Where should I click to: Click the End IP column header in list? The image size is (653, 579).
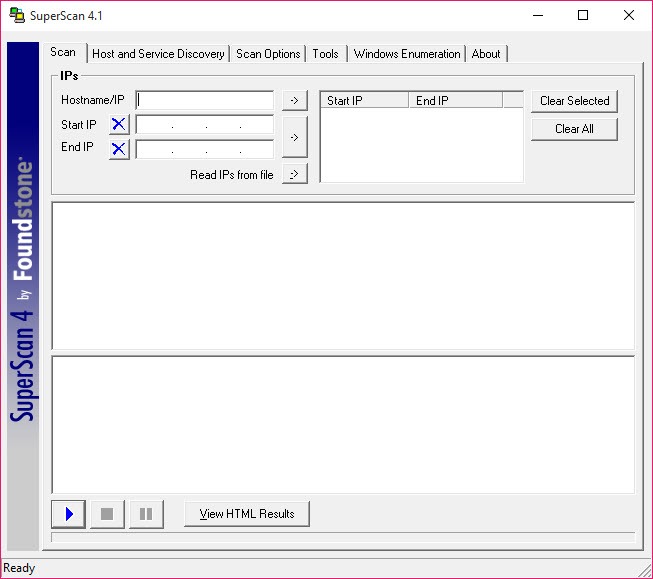[456, 100]
